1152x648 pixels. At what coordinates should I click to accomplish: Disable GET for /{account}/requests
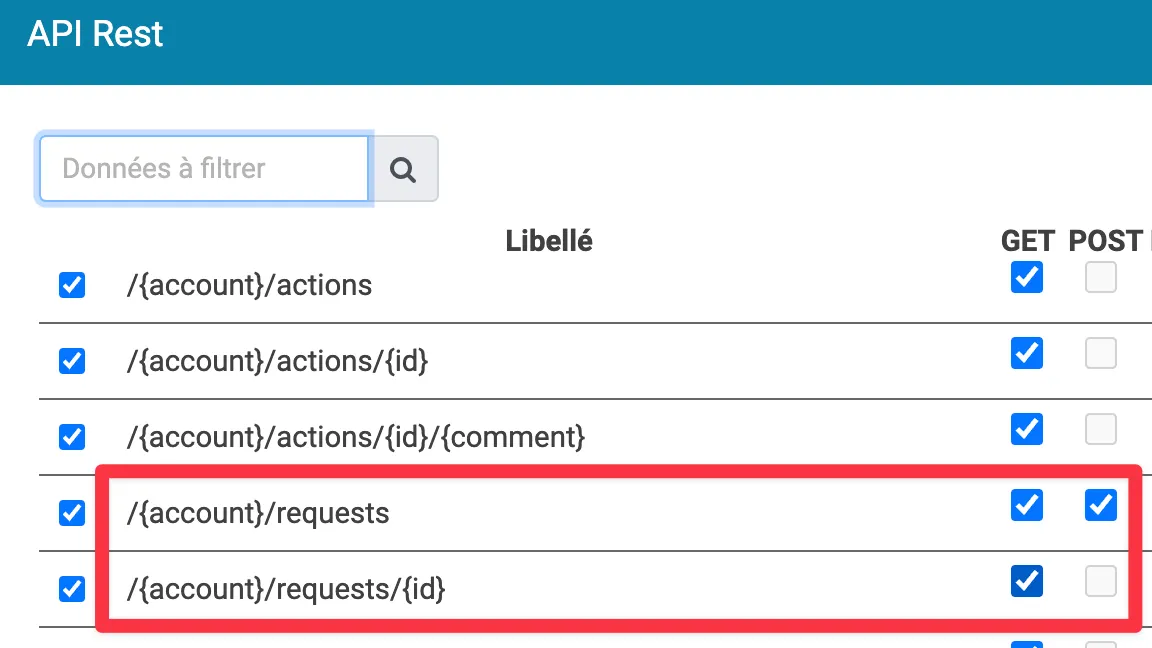pos(1026,506)
